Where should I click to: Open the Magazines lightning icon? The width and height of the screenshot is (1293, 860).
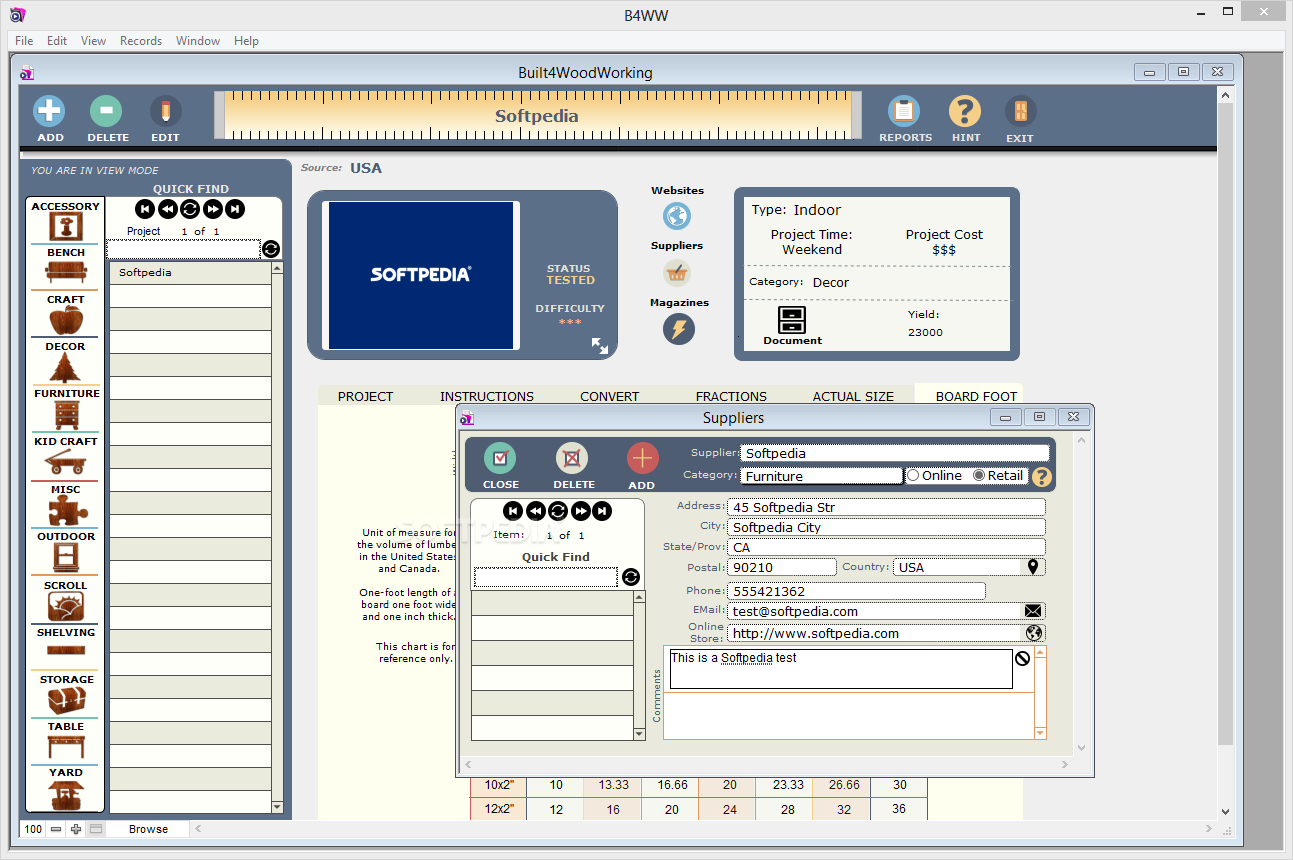tap(678, 329)
